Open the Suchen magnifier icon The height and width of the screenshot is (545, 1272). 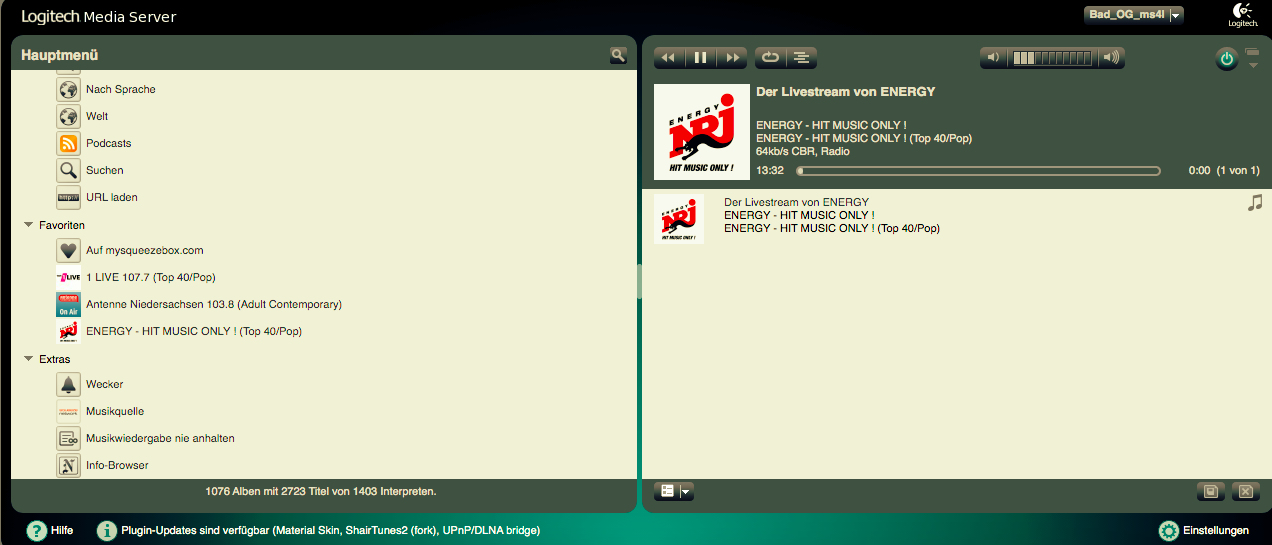(x=69, y=170)
